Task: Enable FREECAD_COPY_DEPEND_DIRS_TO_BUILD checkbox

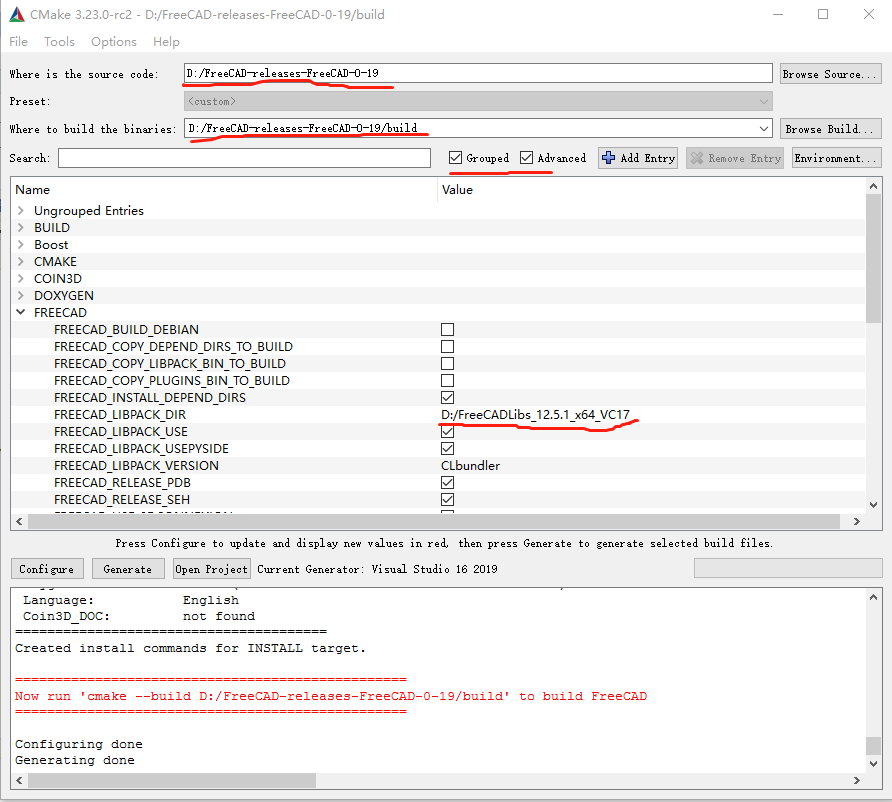Action: click(448, 346)
